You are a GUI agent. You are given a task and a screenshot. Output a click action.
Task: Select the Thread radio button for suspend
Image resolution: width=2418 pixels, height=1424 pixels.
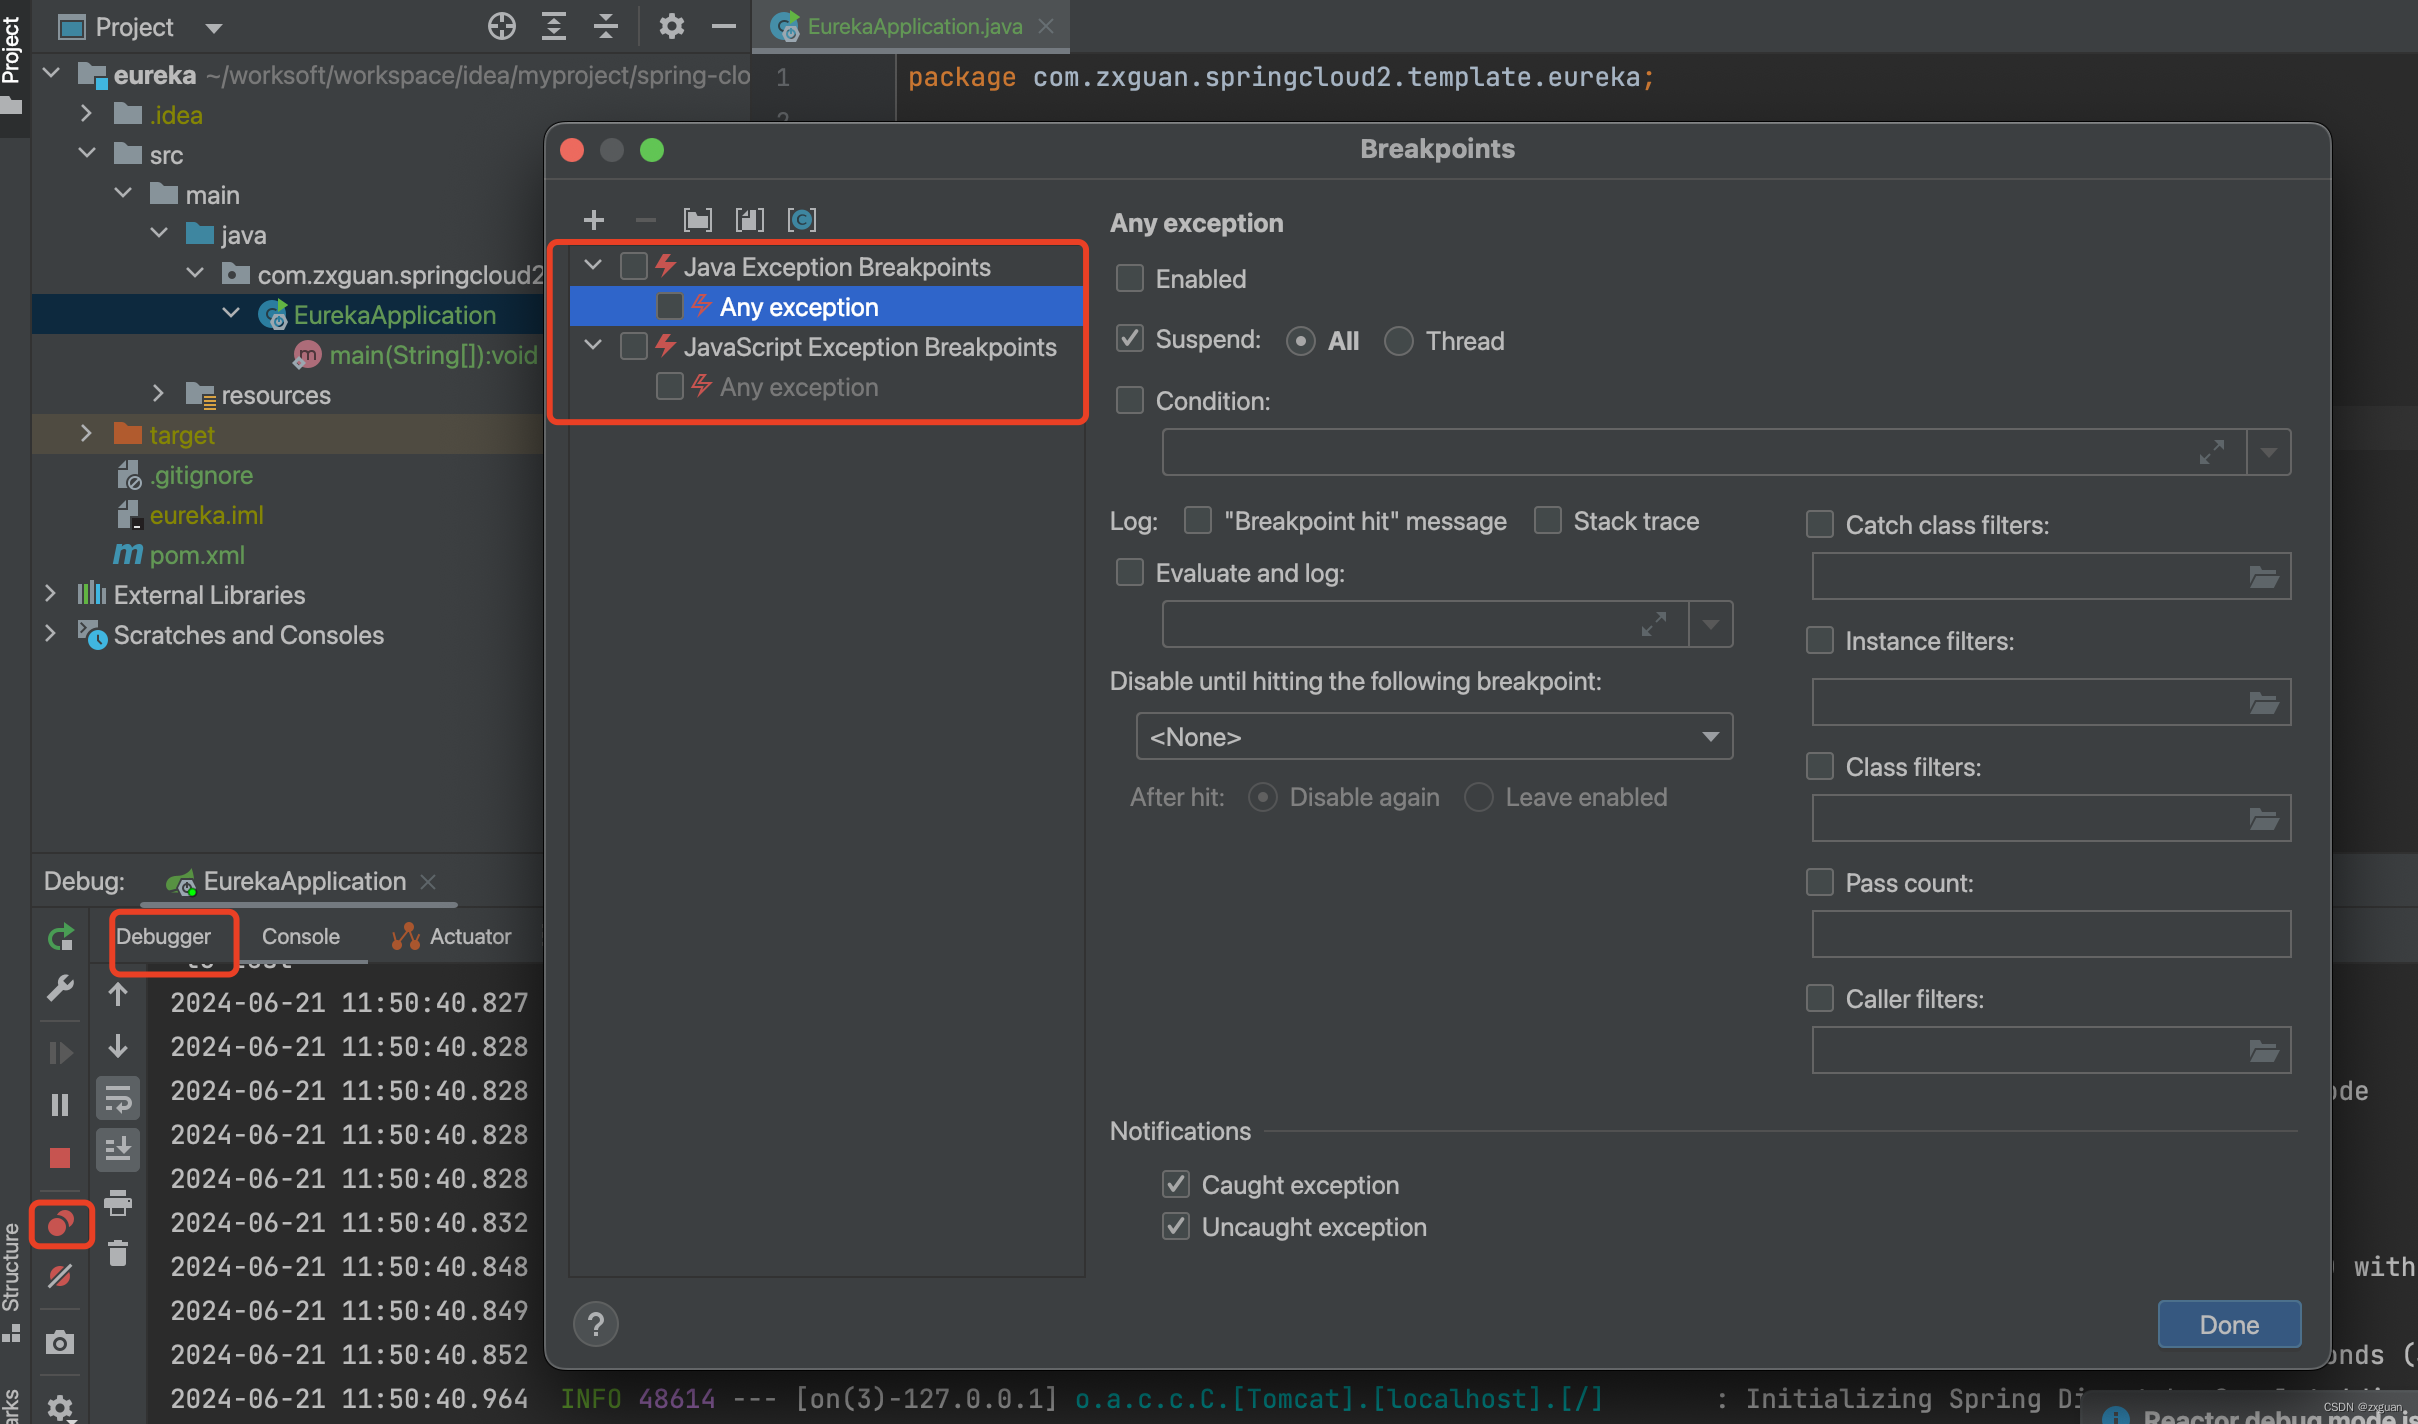(1400, 339)
